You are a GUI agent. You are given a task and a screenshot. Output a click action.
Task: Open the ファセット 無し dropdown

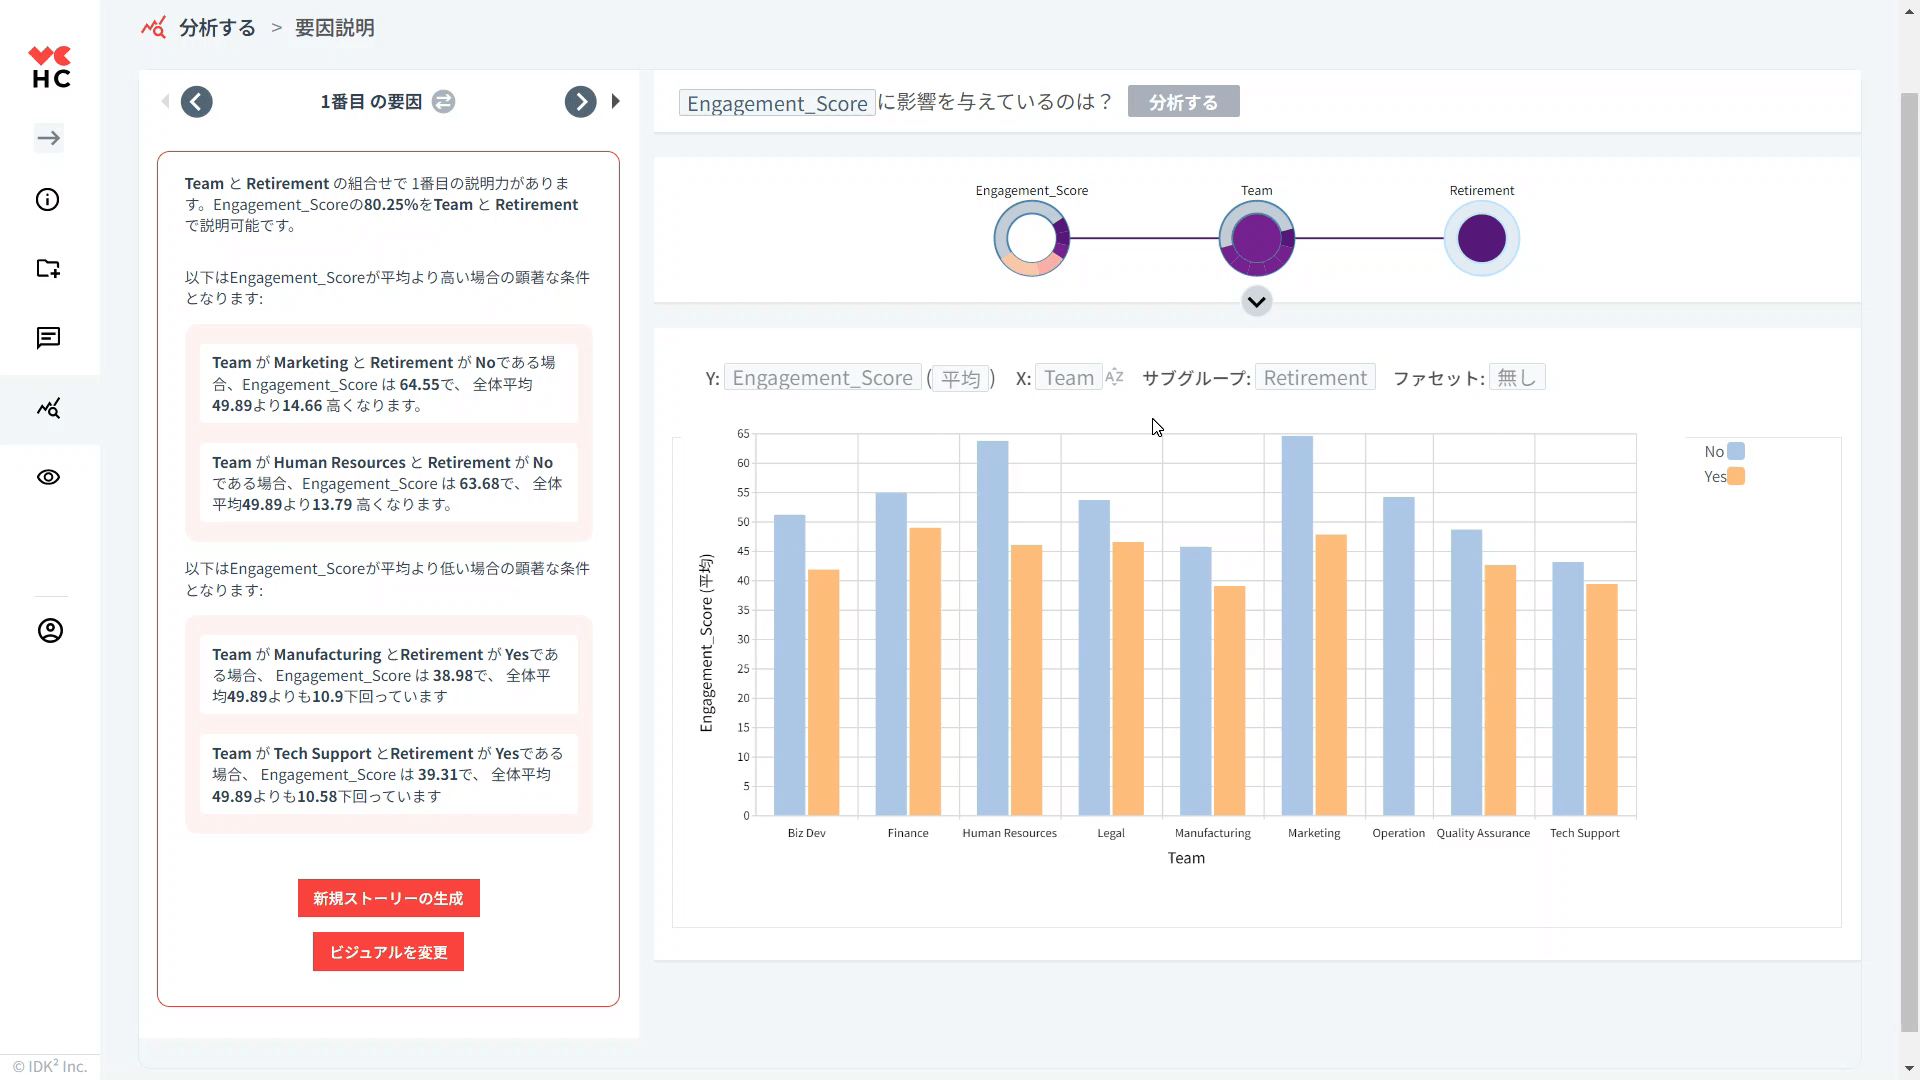(x=1516, y=378)
